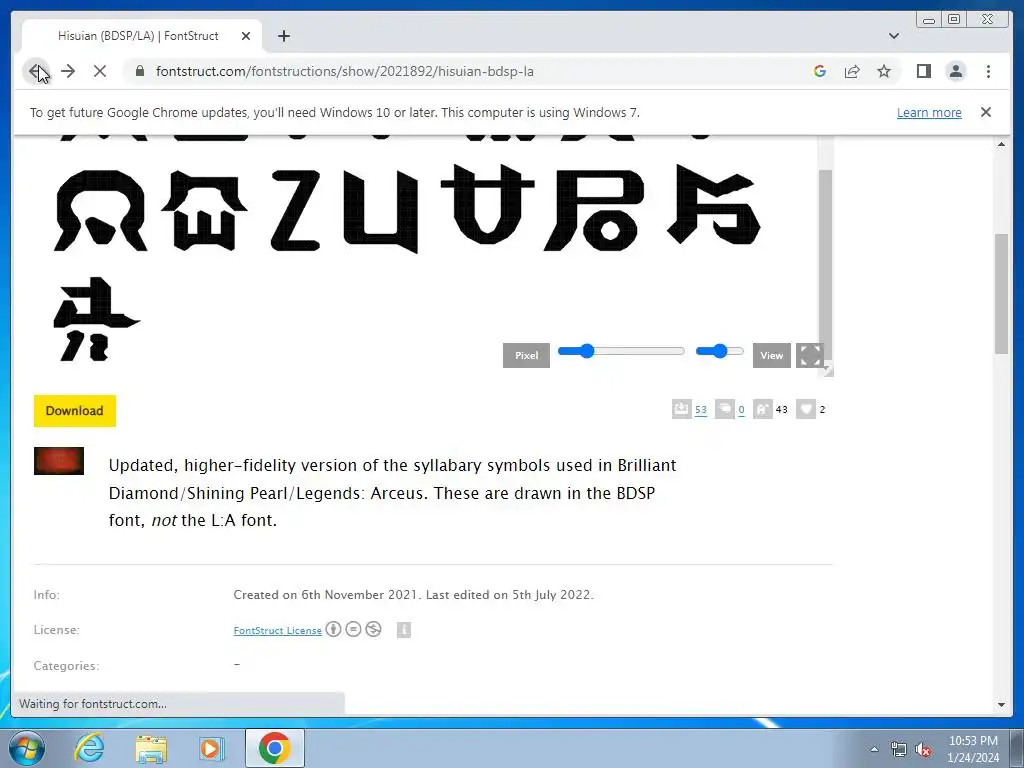The image size is (1024, 768).
Task: Click the yellow Download button
Action: click(x=74, y=411)
